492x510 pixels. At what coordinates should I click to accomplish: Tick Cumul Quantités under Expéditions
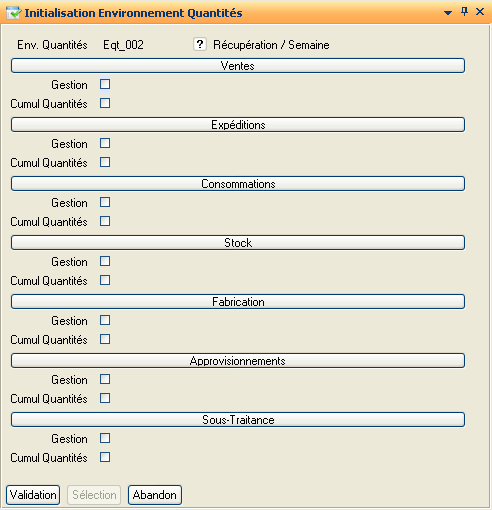pyautogui.click(x=105, y=162)
